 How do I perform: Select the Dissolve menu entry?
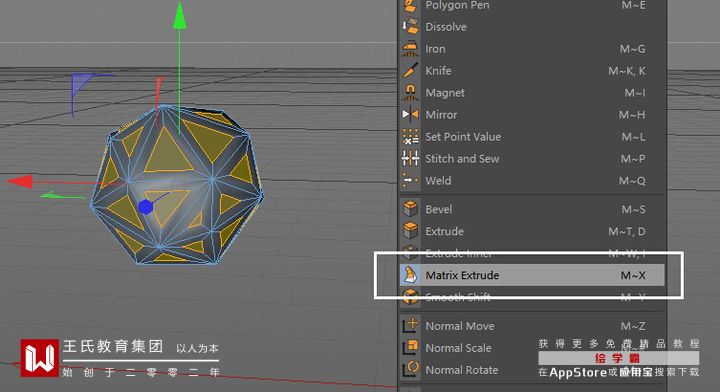(x=533, y=27)
